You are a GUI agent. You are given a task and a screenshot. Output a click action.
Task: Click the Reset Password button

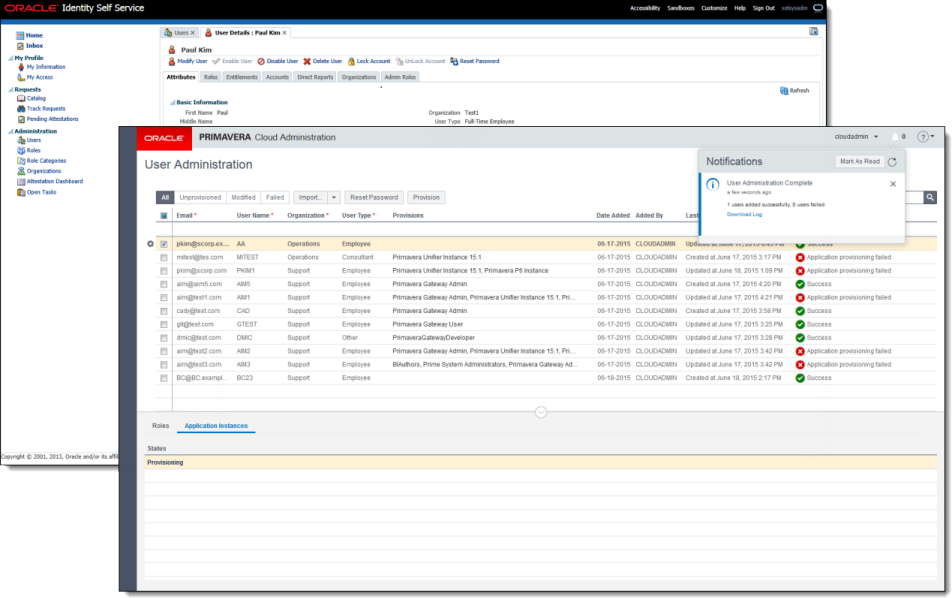(x=374, y=198)
